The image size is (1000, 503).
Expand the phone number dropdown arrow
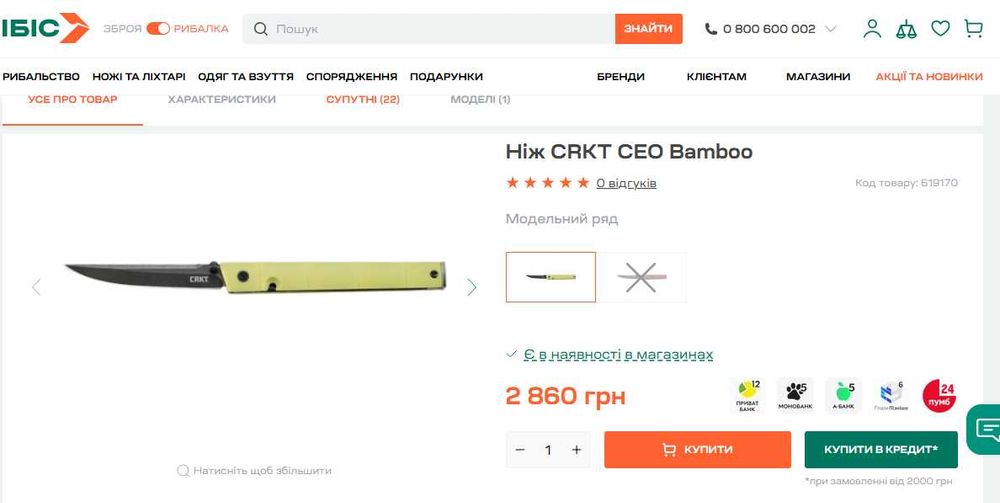coord(830,29)
